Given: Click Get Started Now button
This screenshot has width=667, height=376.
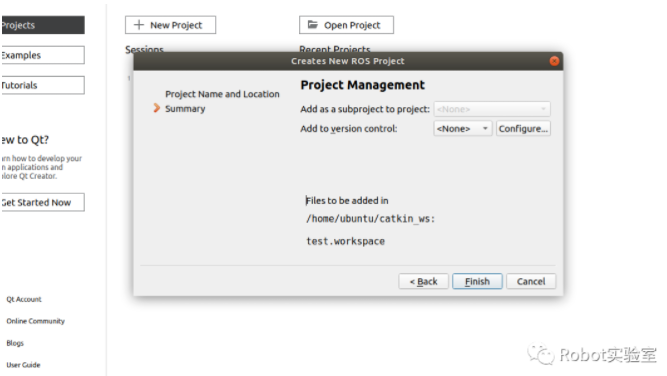Looking at the screenshot, I should click(x=43, y=202).
